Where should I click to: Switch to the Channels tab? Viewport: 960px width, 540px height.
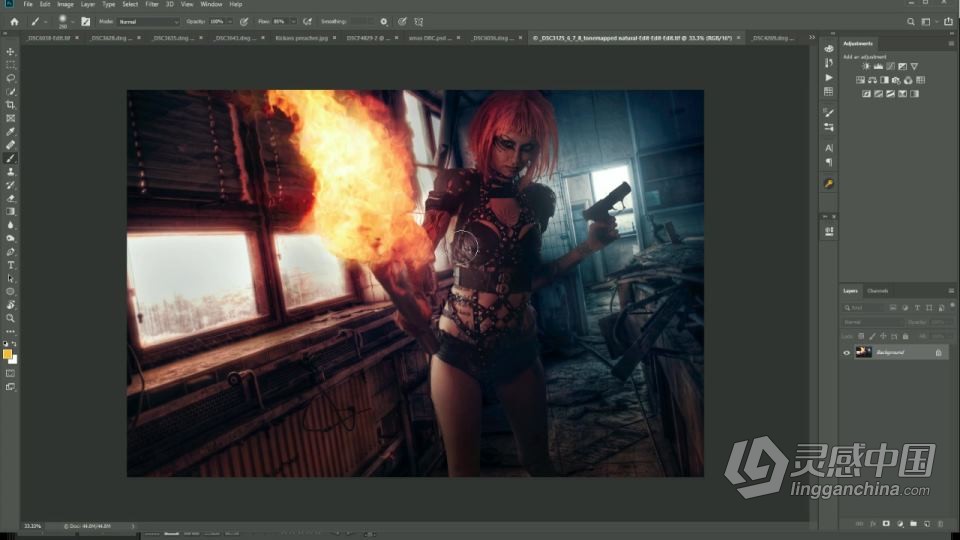(x=877, y=291)
